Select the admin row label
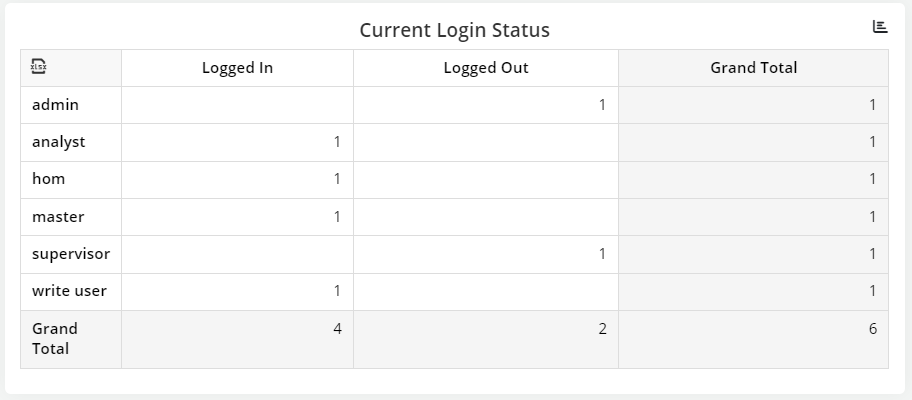The width and height of the screenshot is (912, 400). (x=55, y=105)
